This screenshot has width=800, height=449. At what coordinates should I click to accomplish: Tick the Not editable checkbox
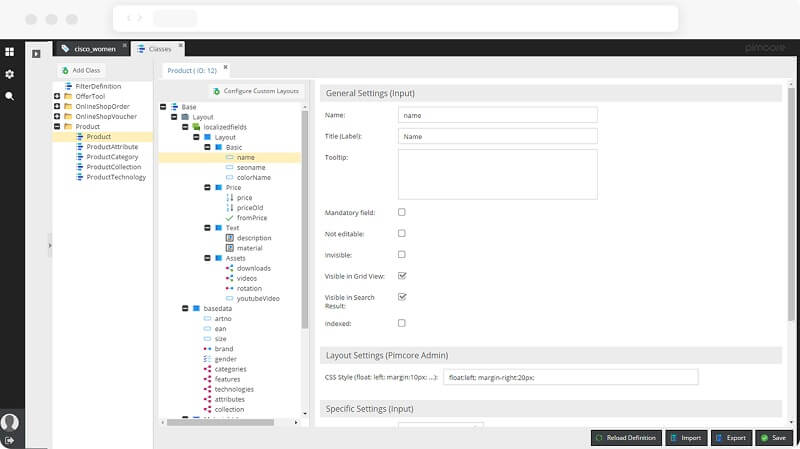pos(402,233)
